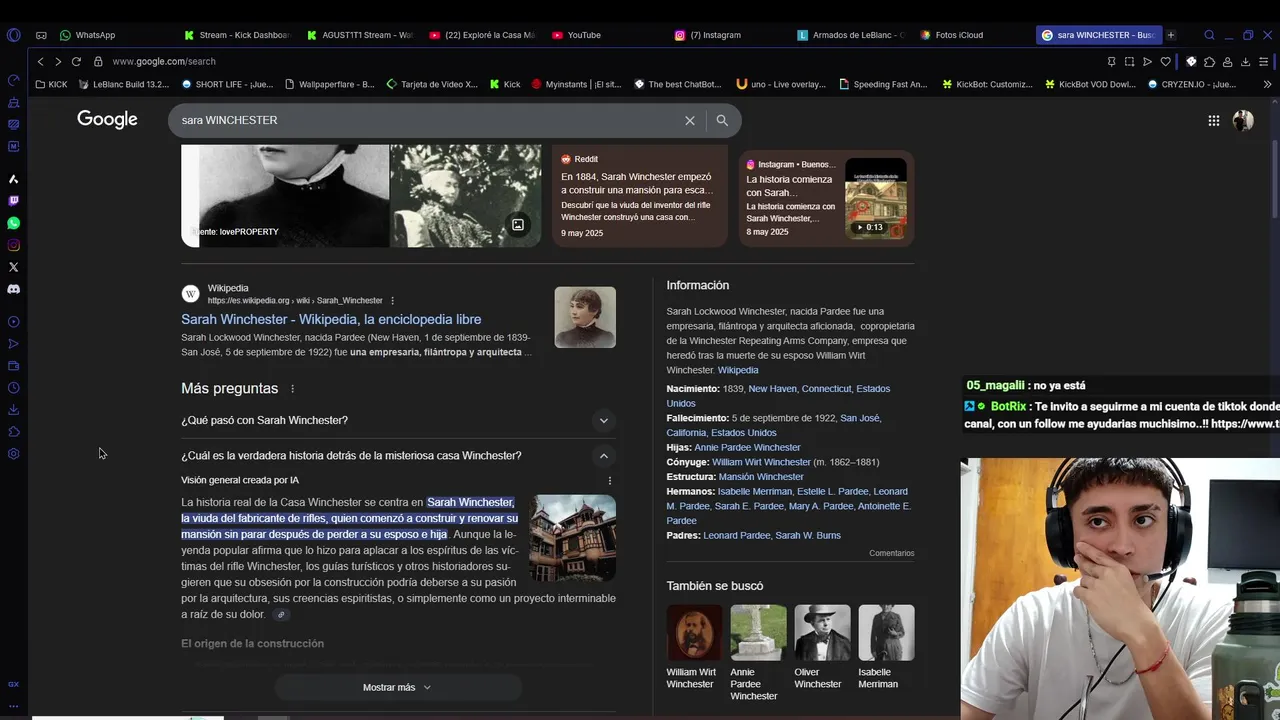Go forward to the next page

click(58, 62)
